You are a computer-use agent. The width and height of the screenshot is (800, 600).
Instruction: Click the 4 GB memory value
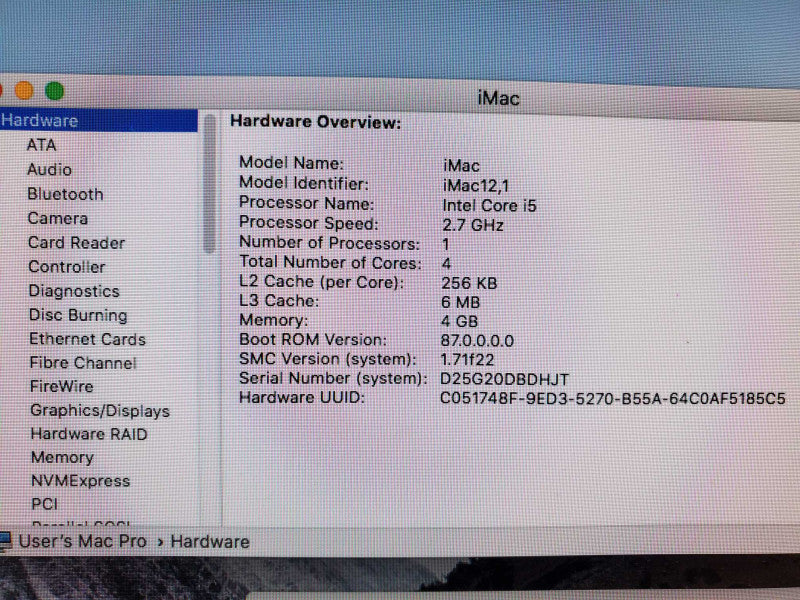point(460,321)
